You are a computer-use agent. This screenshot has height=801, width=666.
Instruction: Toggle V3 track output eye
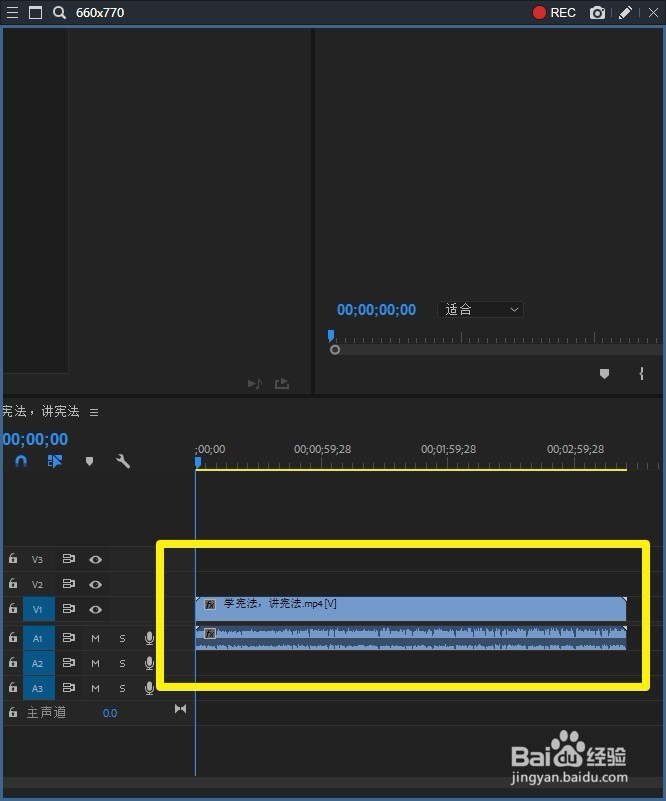(96, 559)
